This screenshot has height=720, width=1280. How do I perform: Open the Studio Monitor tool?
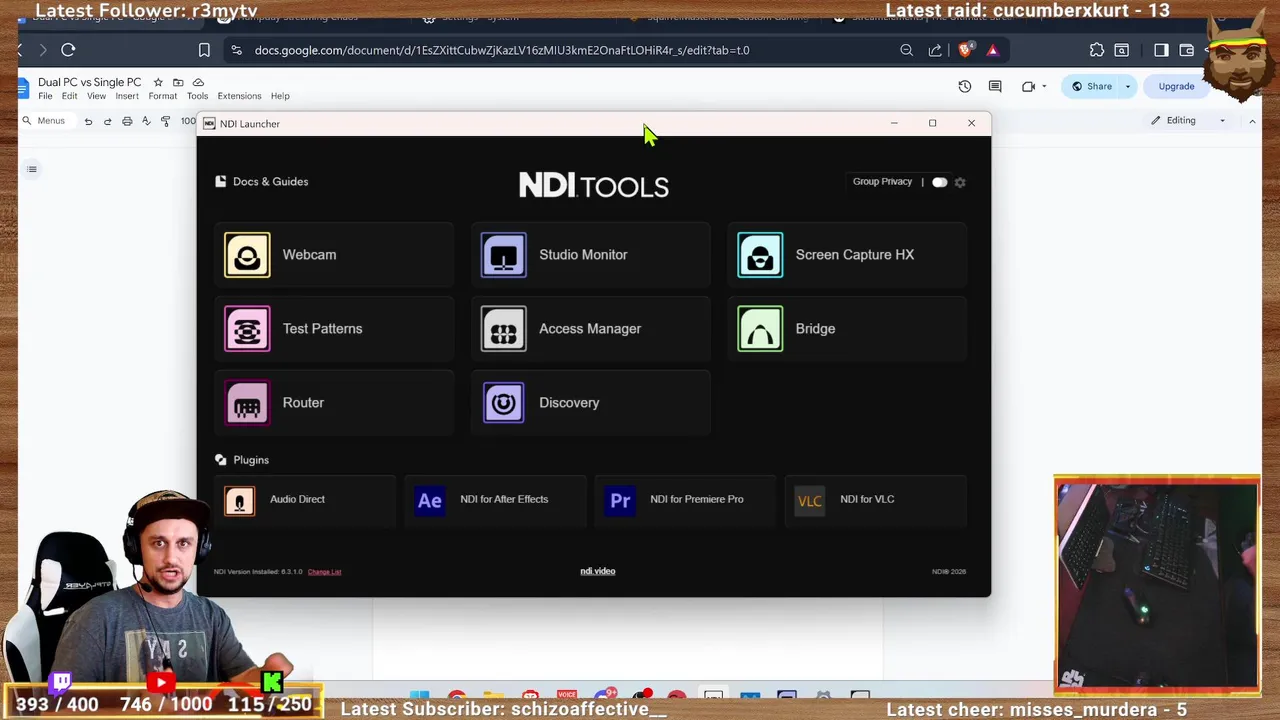pos(590,255)
